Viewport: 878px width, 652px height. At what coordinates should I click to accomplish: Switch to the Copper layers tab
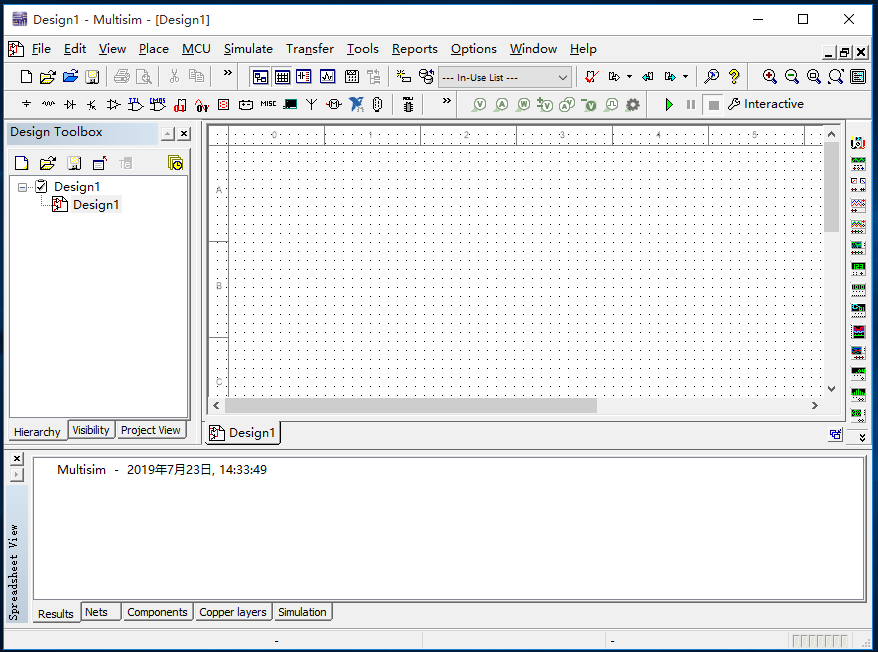coord(232,612)
